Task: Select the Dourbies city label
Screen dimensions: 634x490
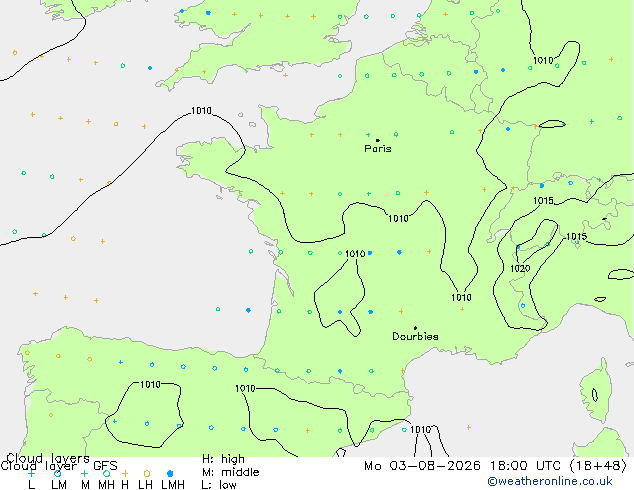Action: tap(415, 336)
